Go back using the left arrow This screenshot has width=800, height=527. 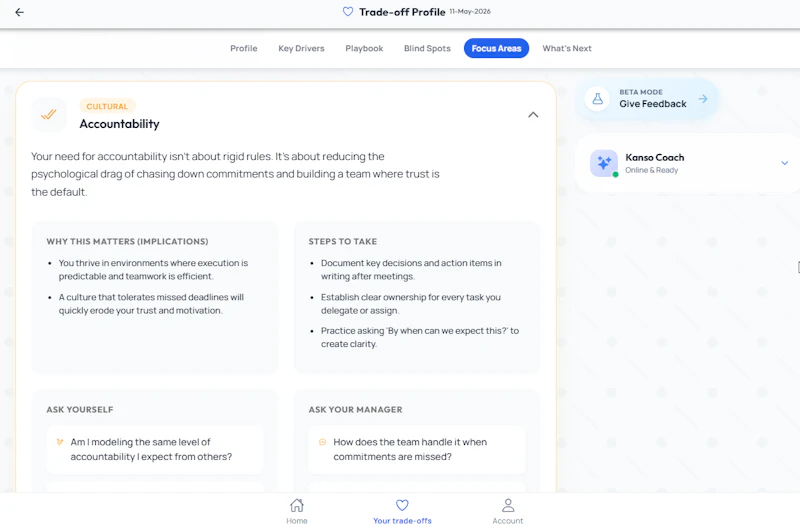[x=19, y=12]
